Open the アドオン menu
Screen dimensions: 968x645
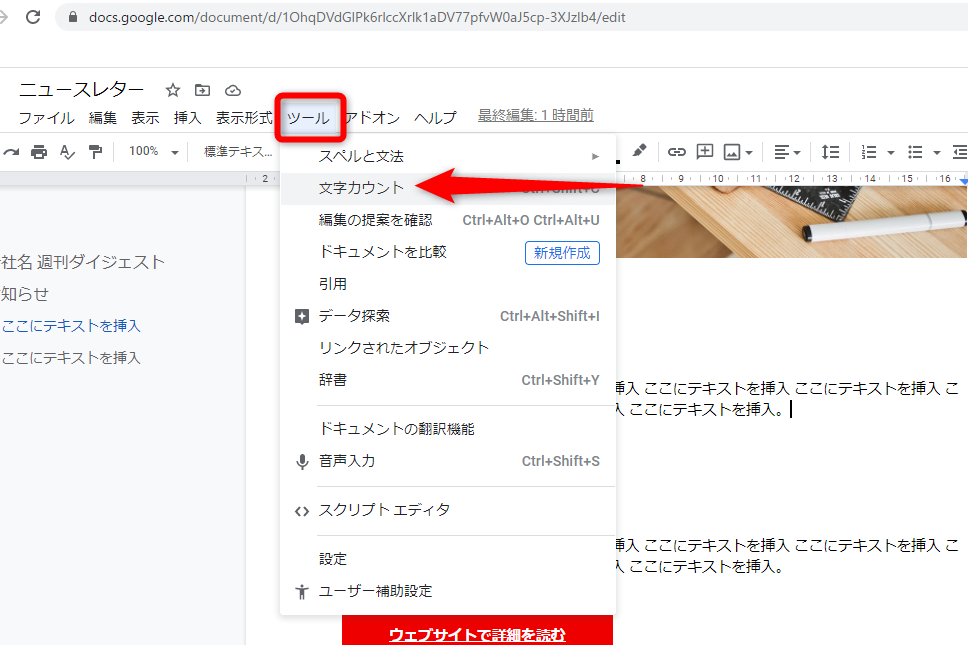click(x=372, y=117)
